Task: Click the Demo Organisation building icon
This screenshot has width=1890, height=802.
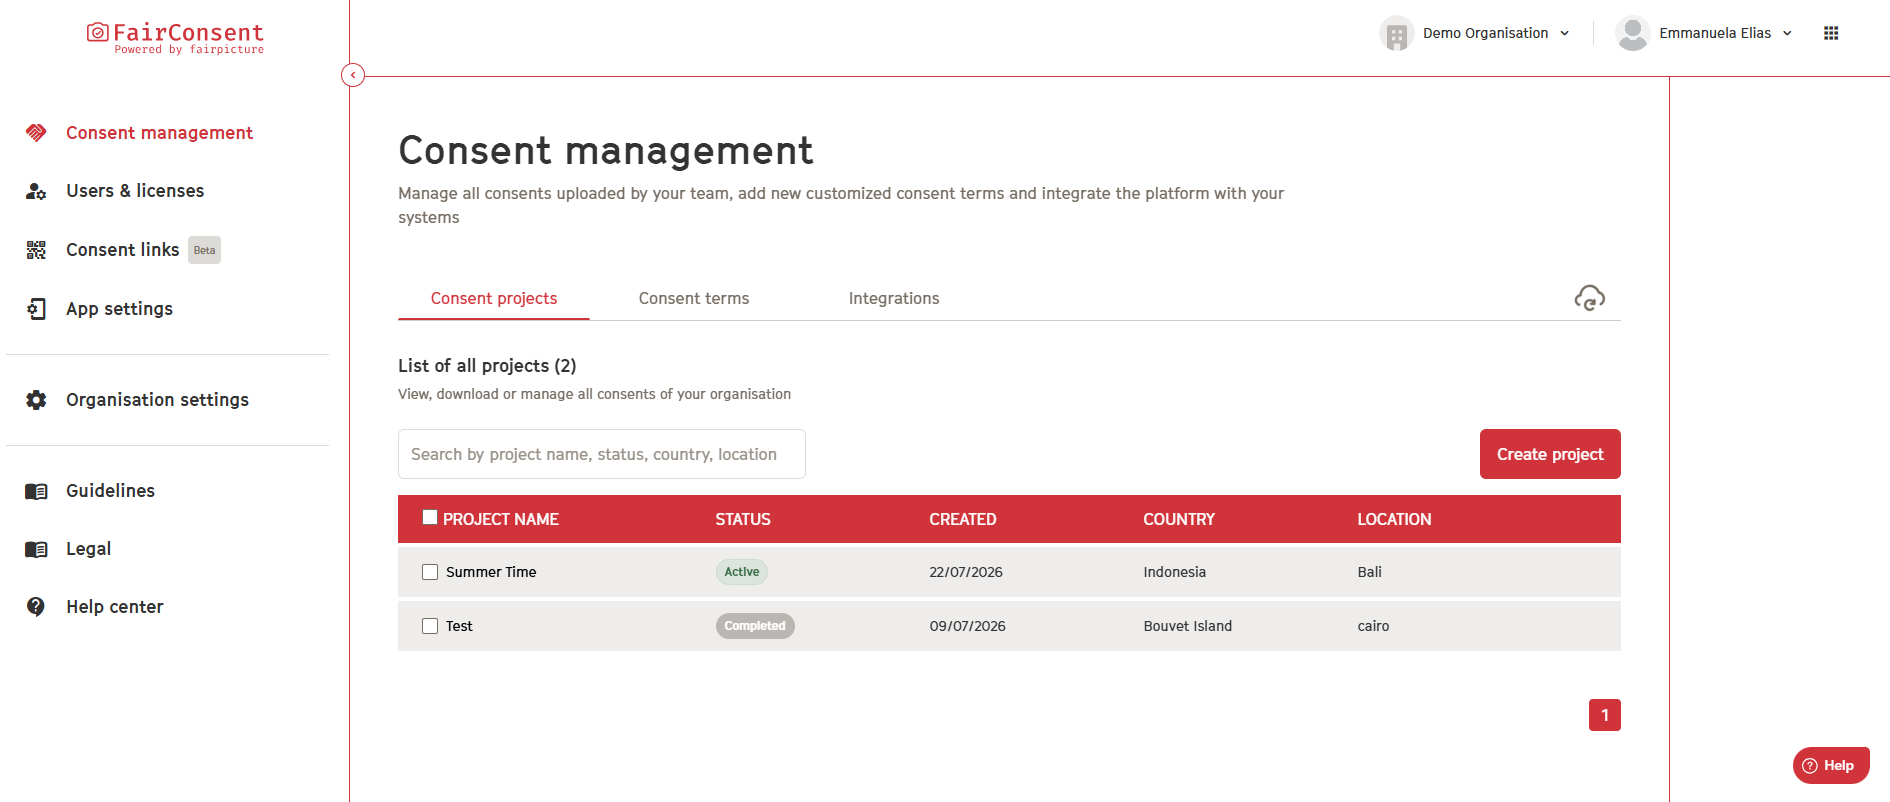Action: pyautogui.click(x=1396, y=33)
